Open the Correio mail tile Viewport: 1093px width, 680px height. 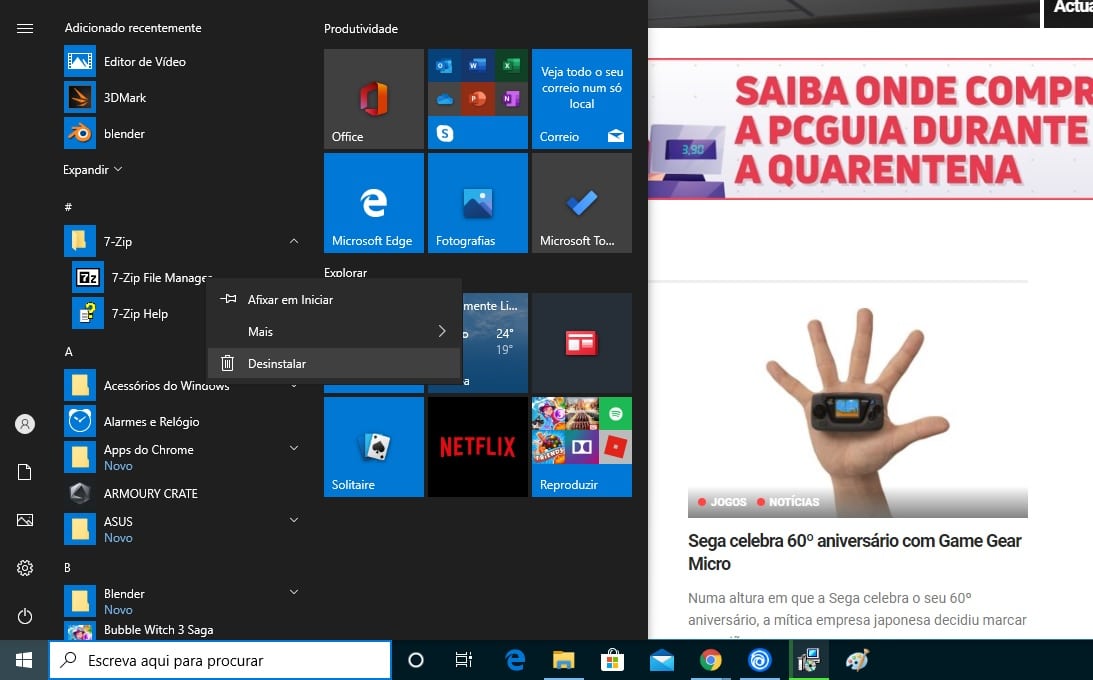pos(581,99)
